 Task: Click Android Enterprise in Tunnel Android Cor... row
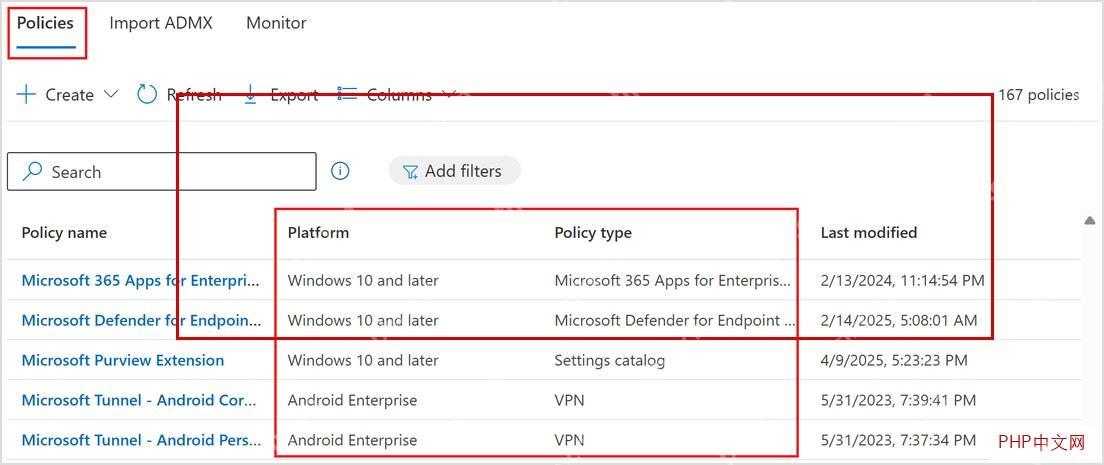(352, 401)
